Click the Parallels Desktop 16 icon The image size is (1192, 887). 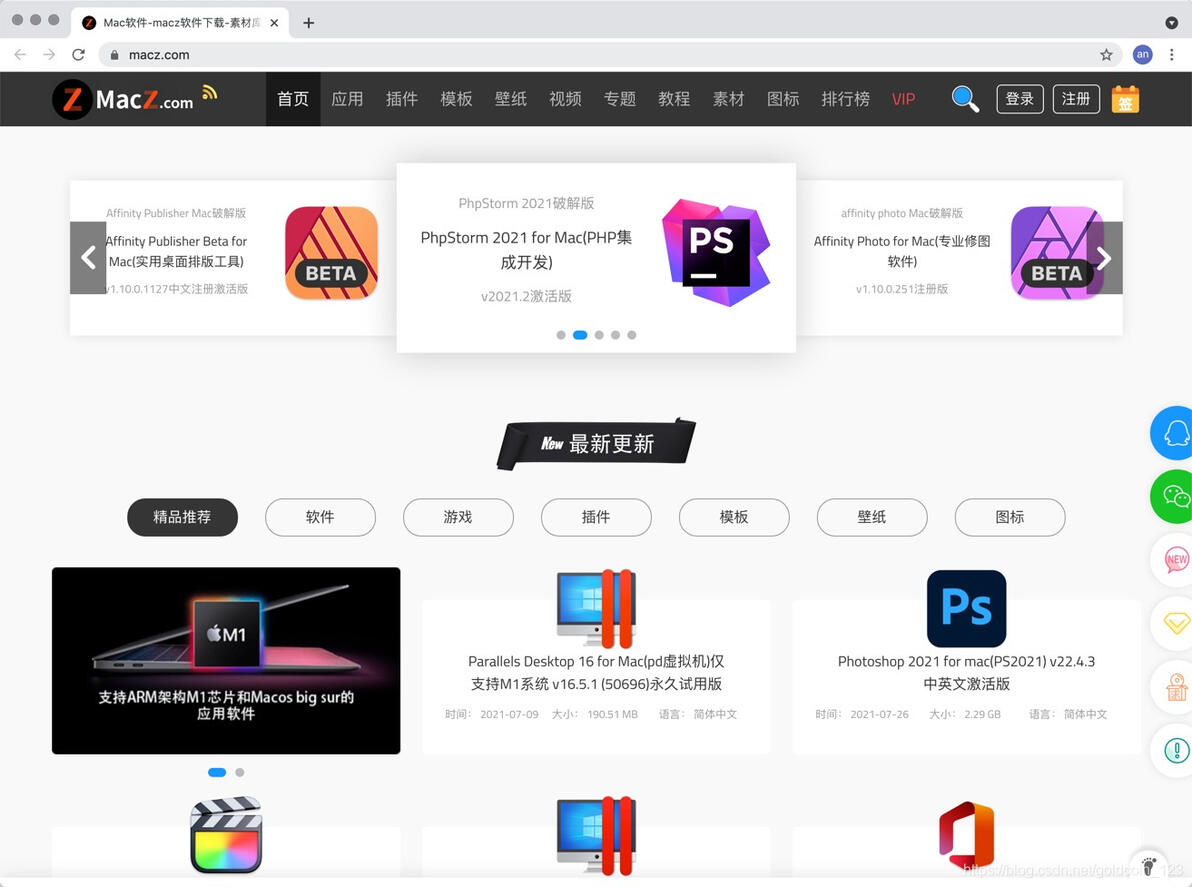coord(596,608)
